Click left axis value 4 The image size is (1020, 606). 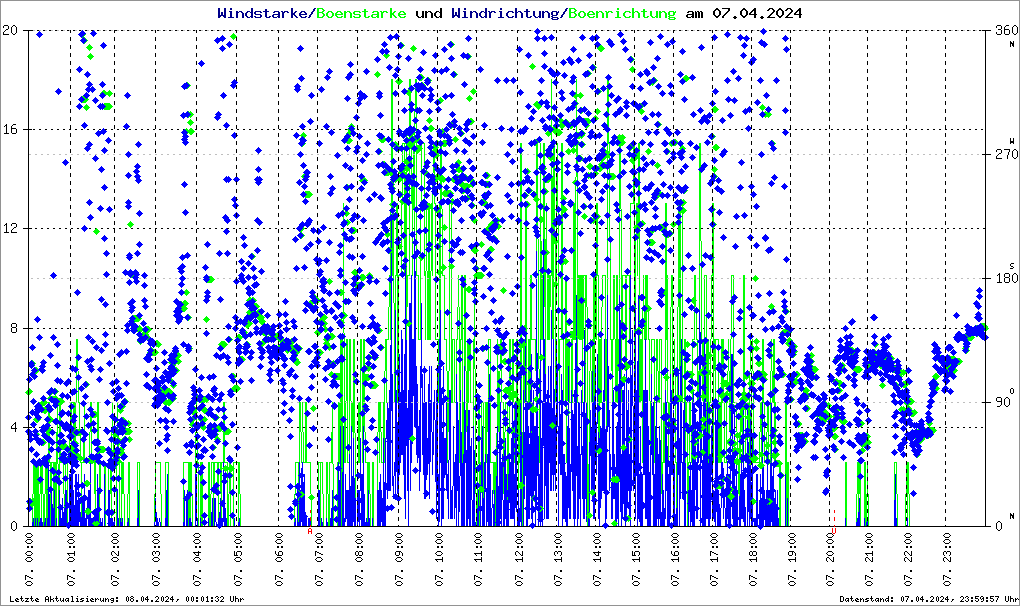14,428
